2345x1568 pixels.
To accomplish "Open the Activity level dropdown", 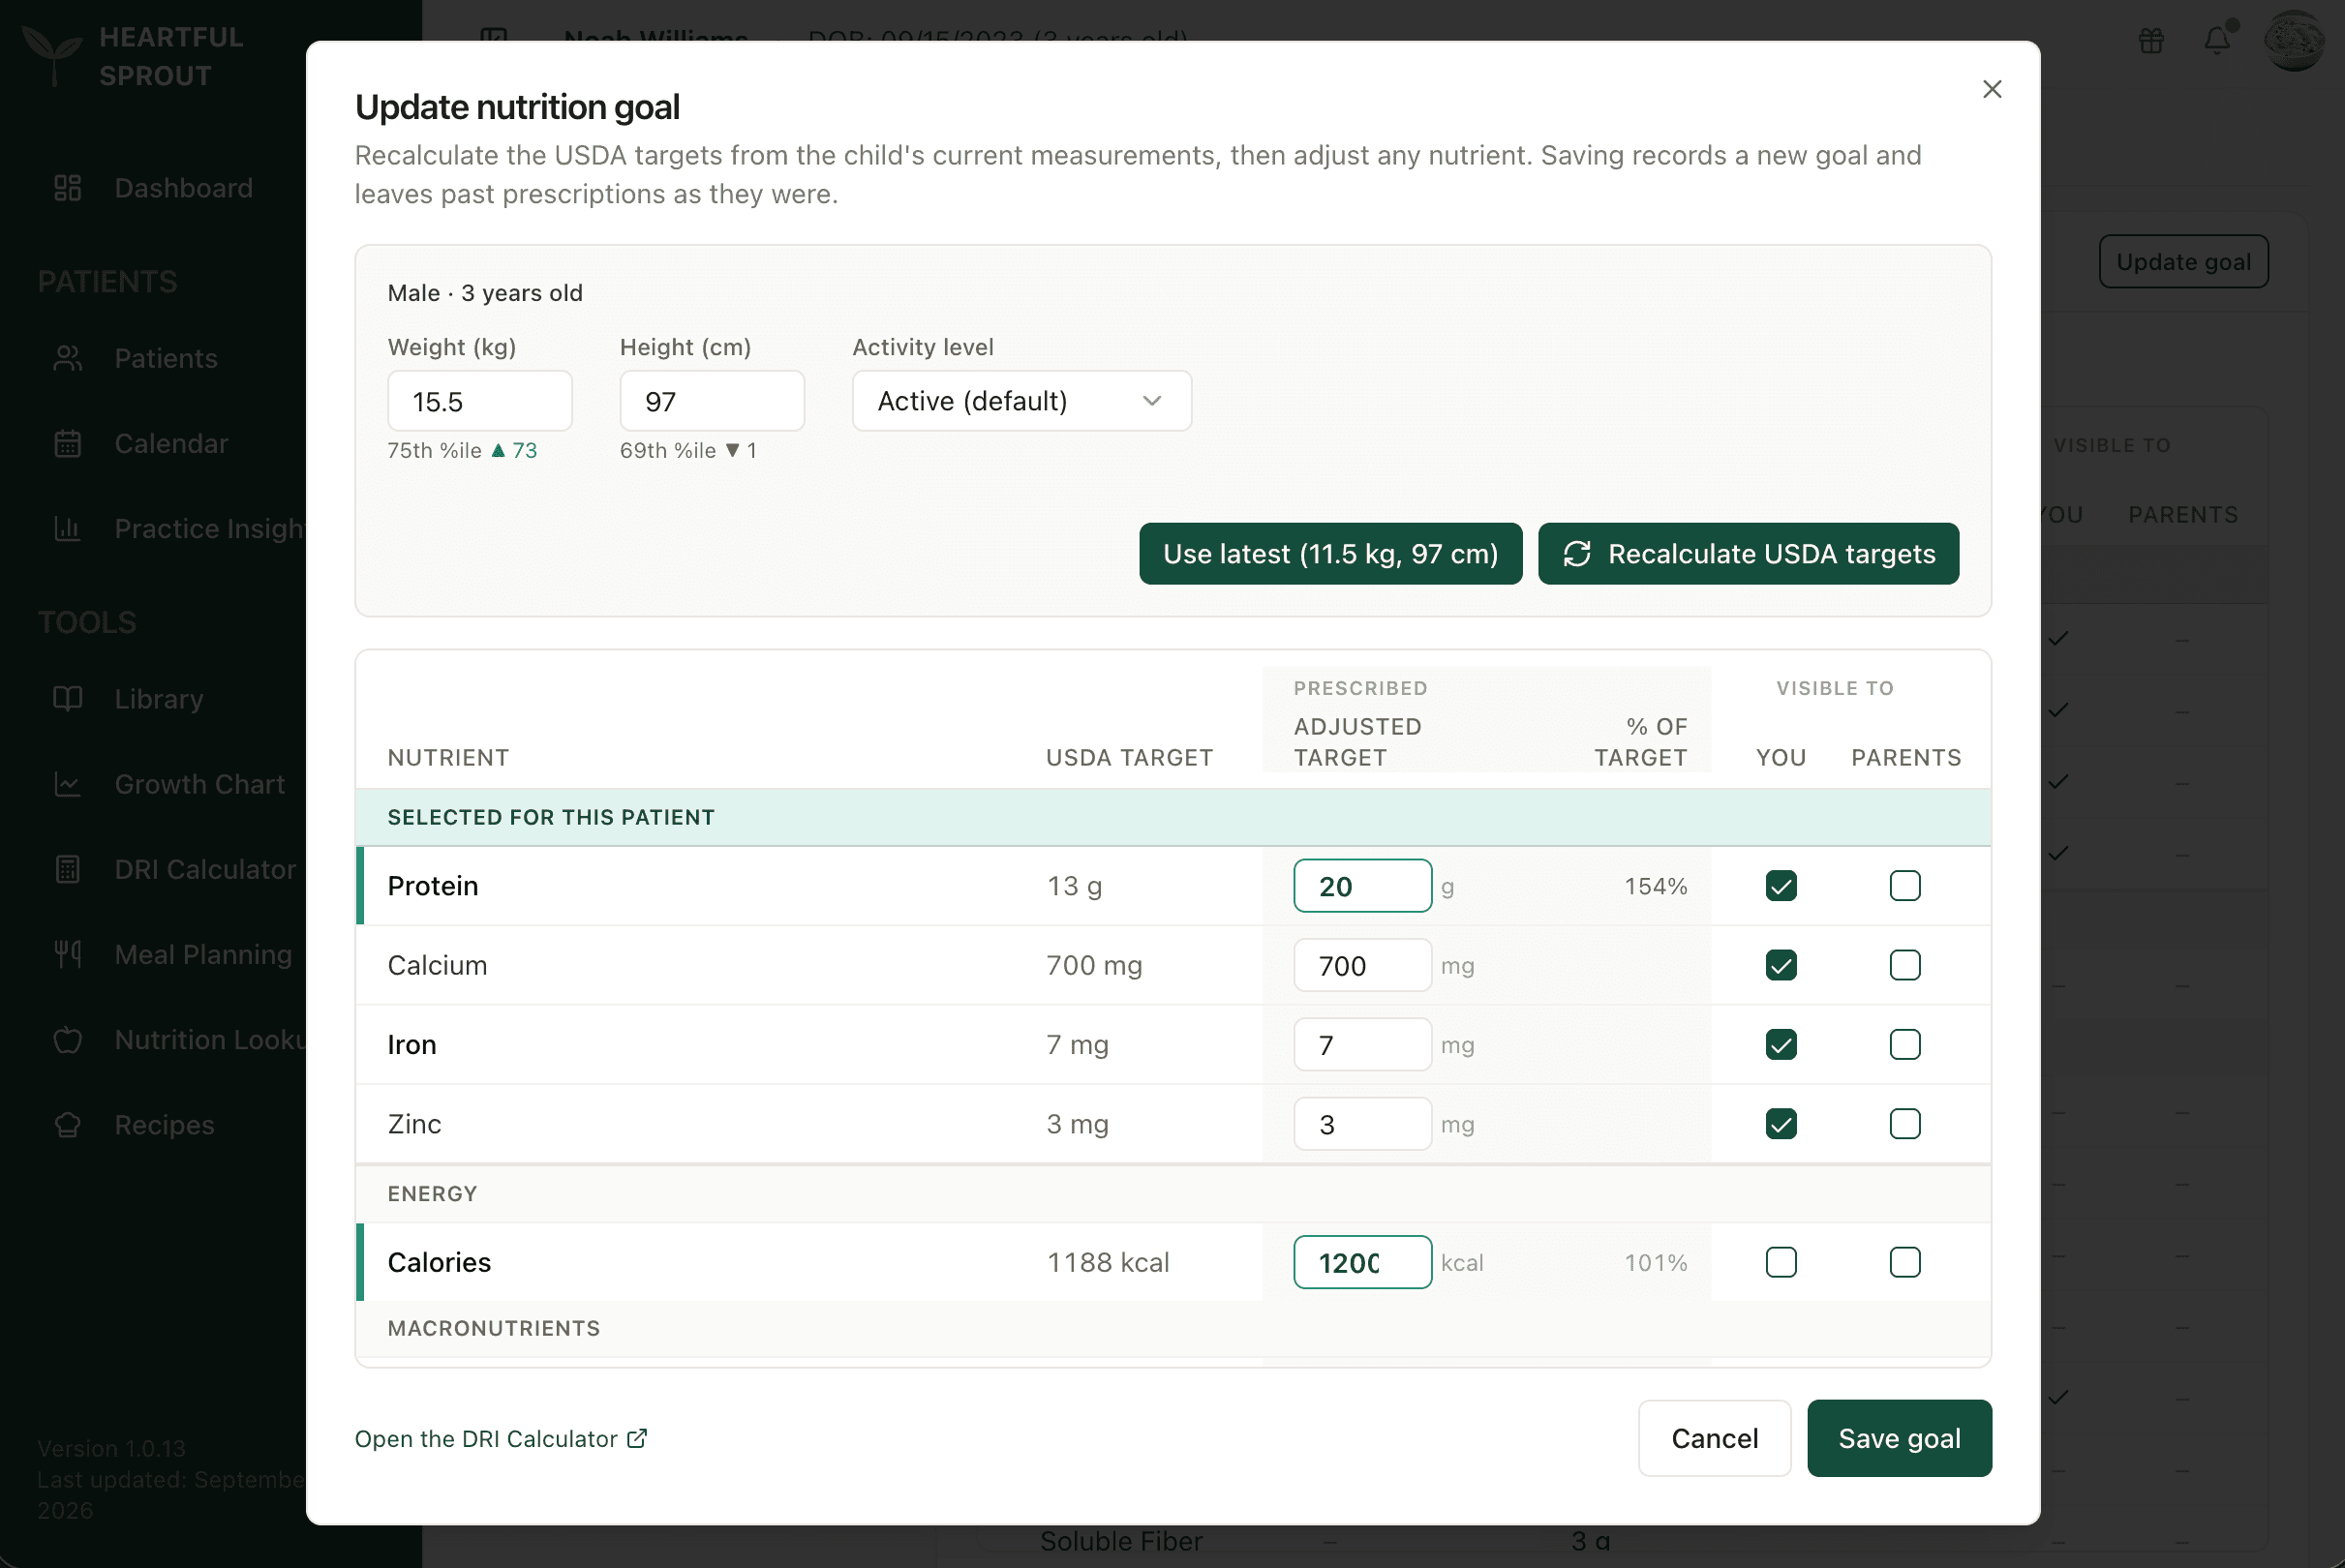I will tap(1021, 401).
